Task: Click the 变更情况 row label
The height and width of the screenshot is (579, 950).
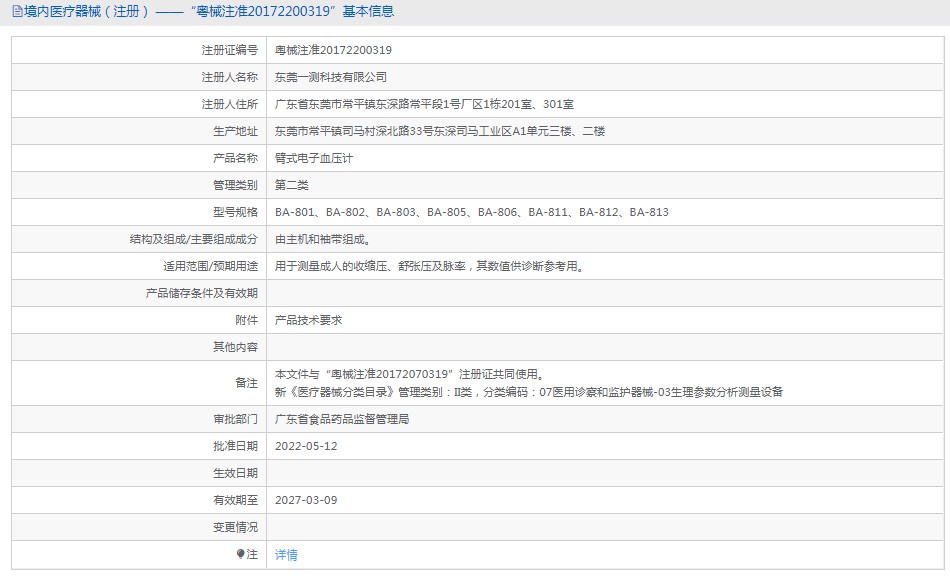Action: (x=235, y=528)
